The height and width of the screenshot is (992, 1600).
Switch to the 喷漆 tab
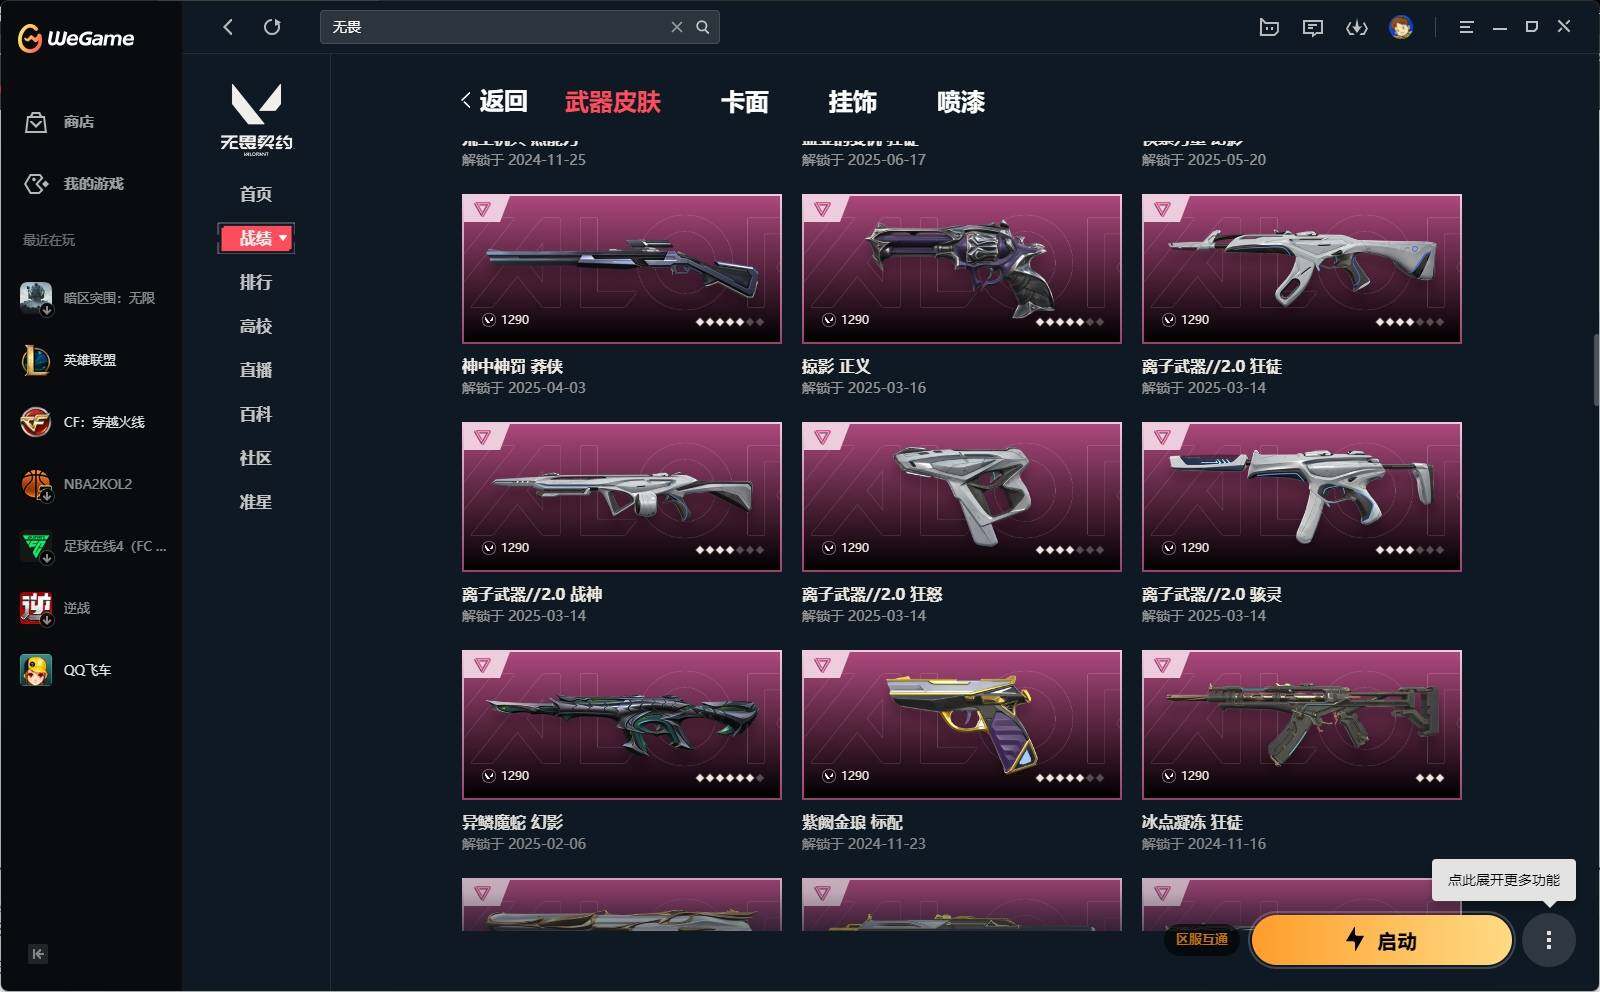961,102
